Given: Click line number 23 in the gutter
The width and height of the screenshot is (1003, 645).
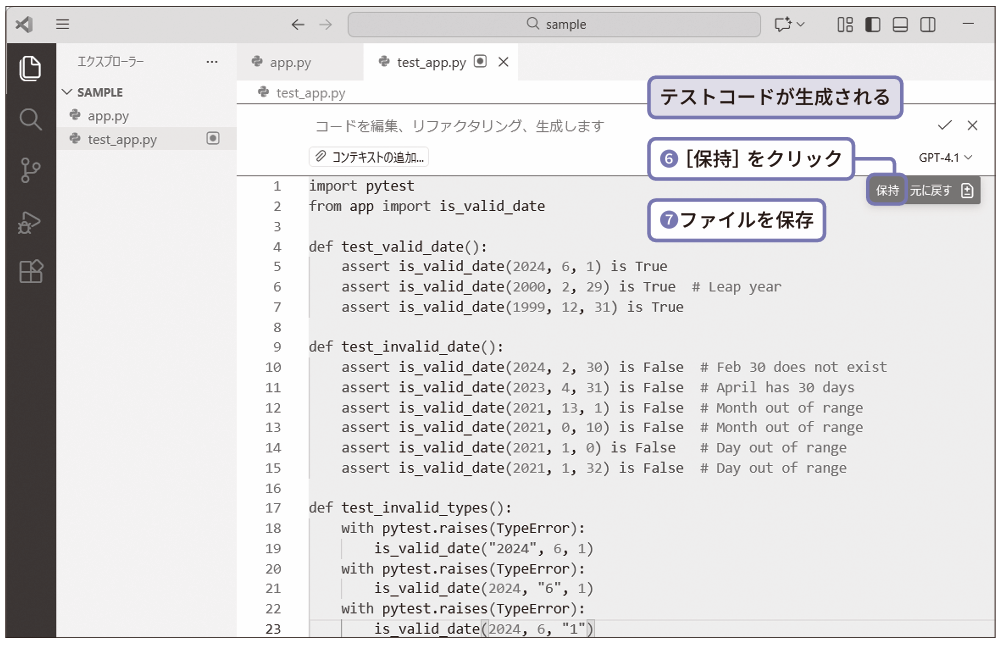Looking at the screenshot, I should (x=273, y=629).
